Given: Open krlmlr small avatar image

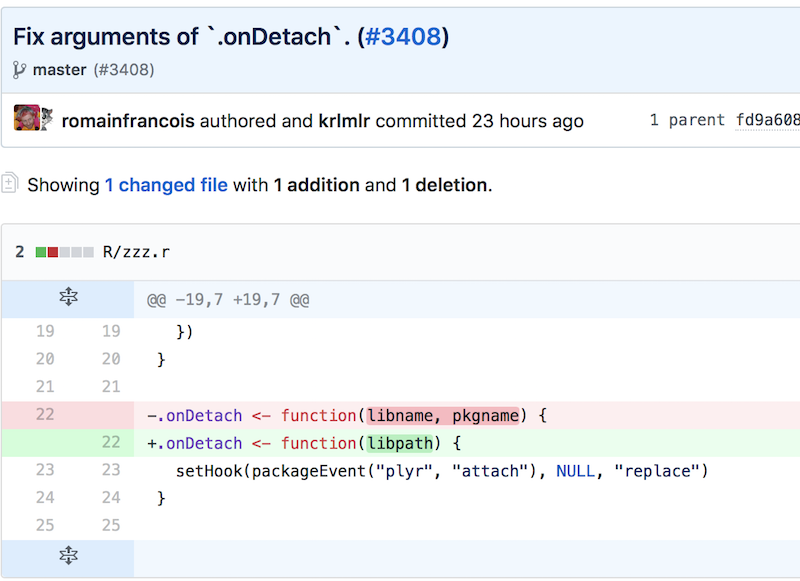Looking at the screenshot, I should click(x=47, y=118).
